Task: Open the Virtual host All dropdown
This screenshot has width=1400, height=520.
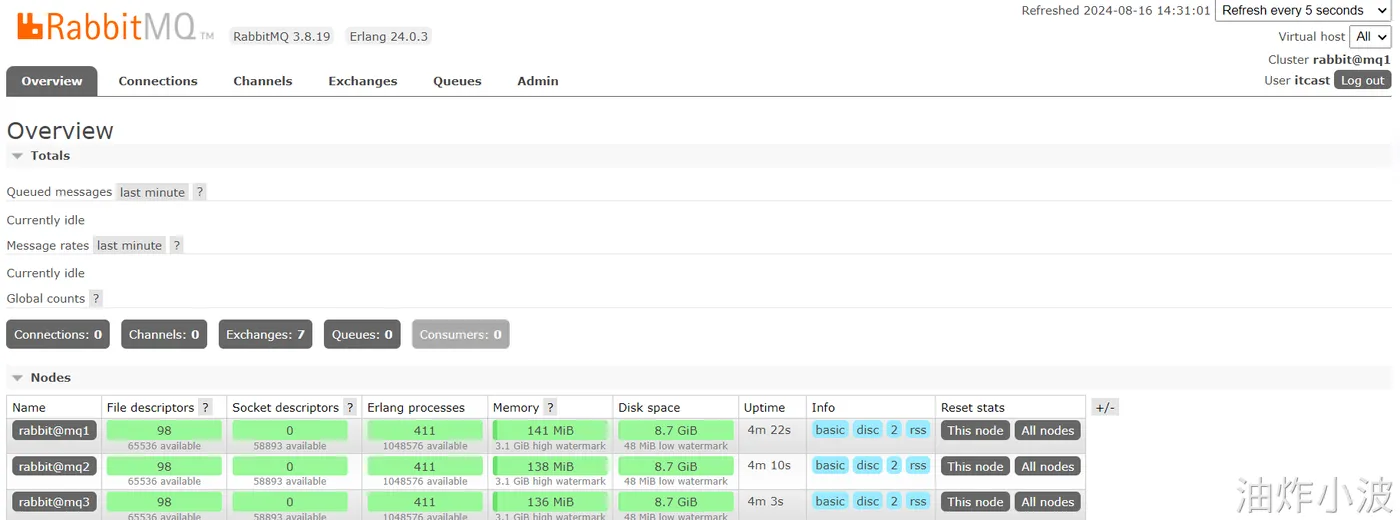Action: (1370, 36)
